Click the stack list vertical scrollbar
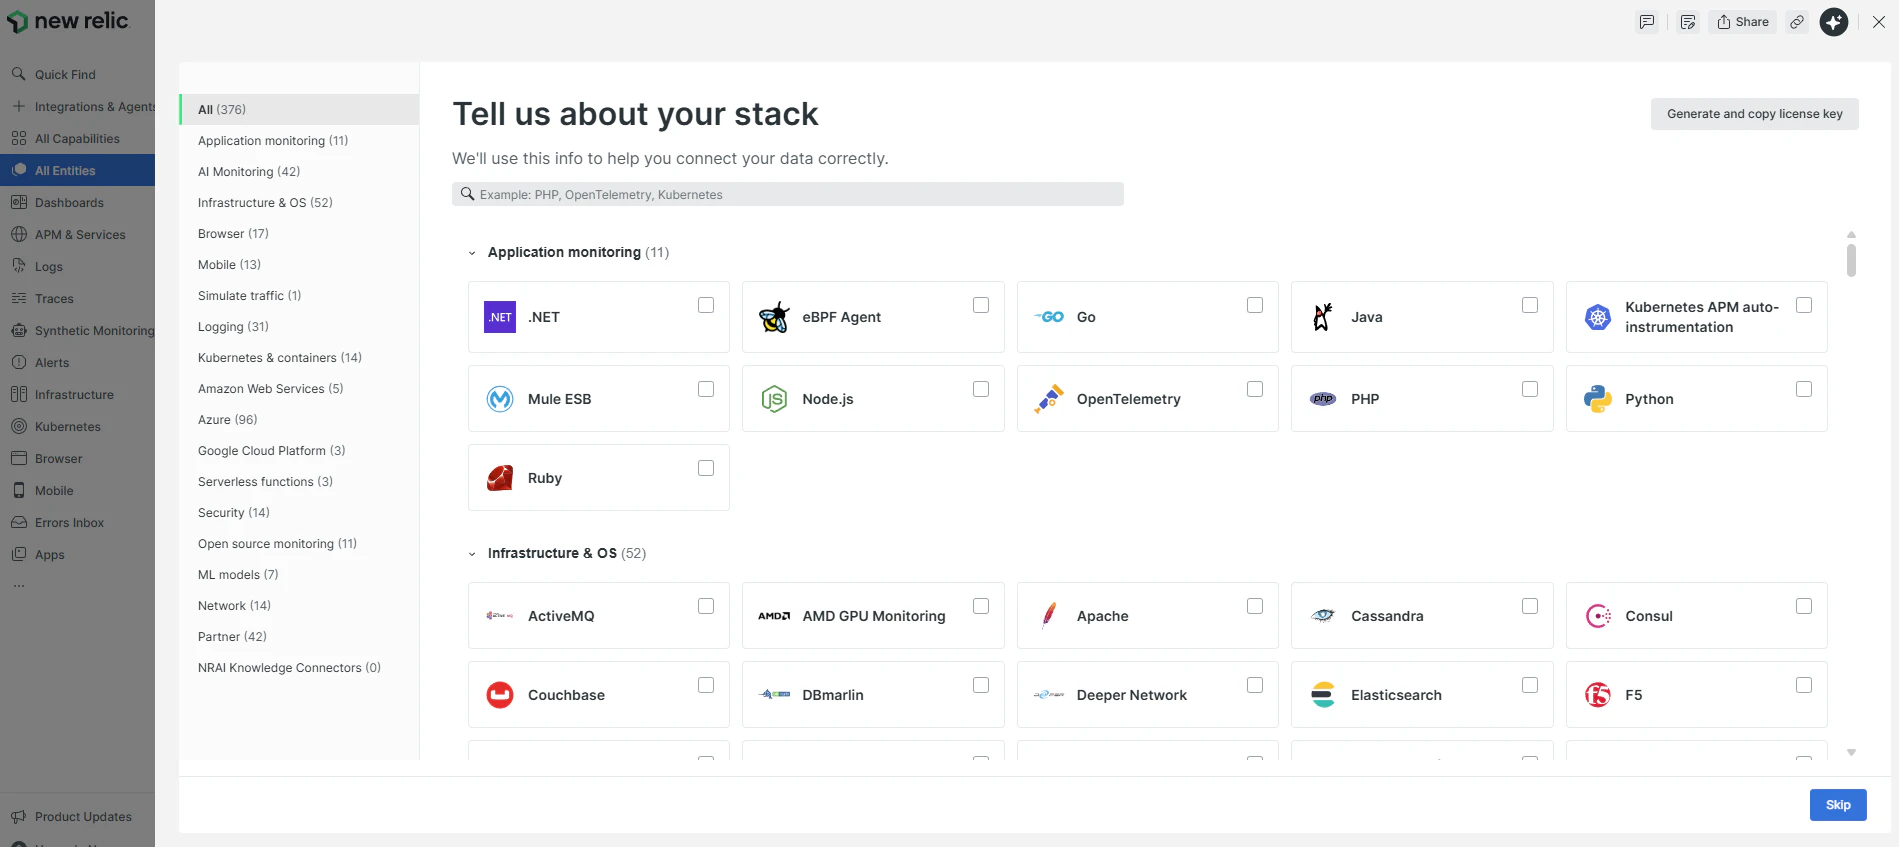1899x847 pixels. point(1851,260)
